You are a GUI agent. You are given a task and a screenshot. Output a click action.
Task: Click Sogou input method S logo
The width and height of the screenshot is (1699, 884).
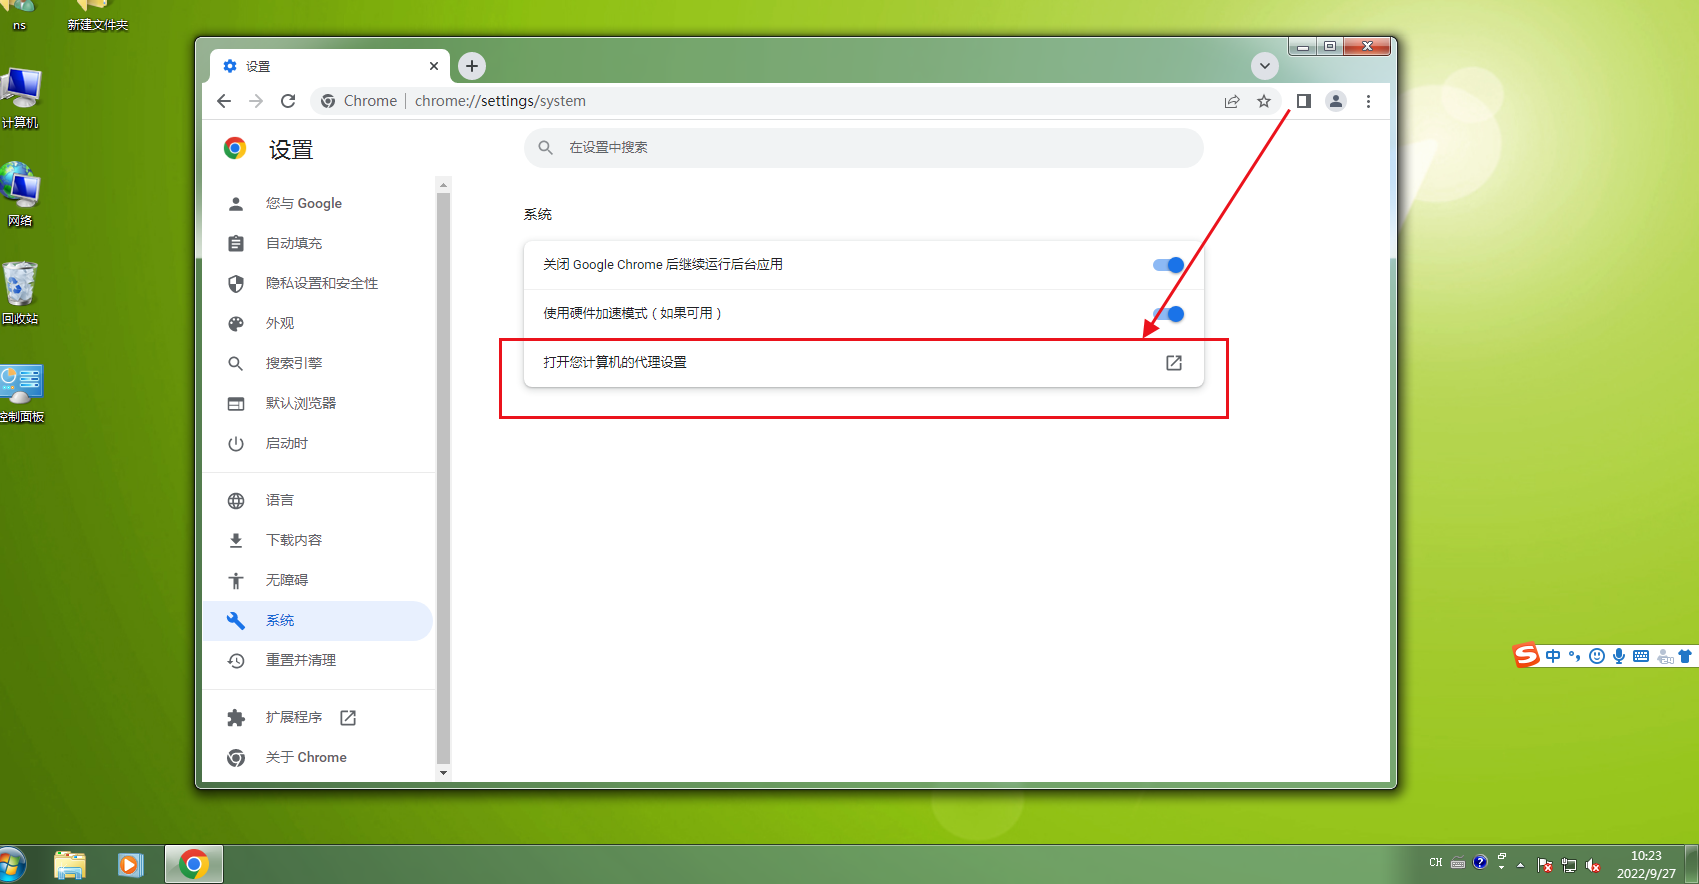pyautogui.click(x=1526, y=655)
